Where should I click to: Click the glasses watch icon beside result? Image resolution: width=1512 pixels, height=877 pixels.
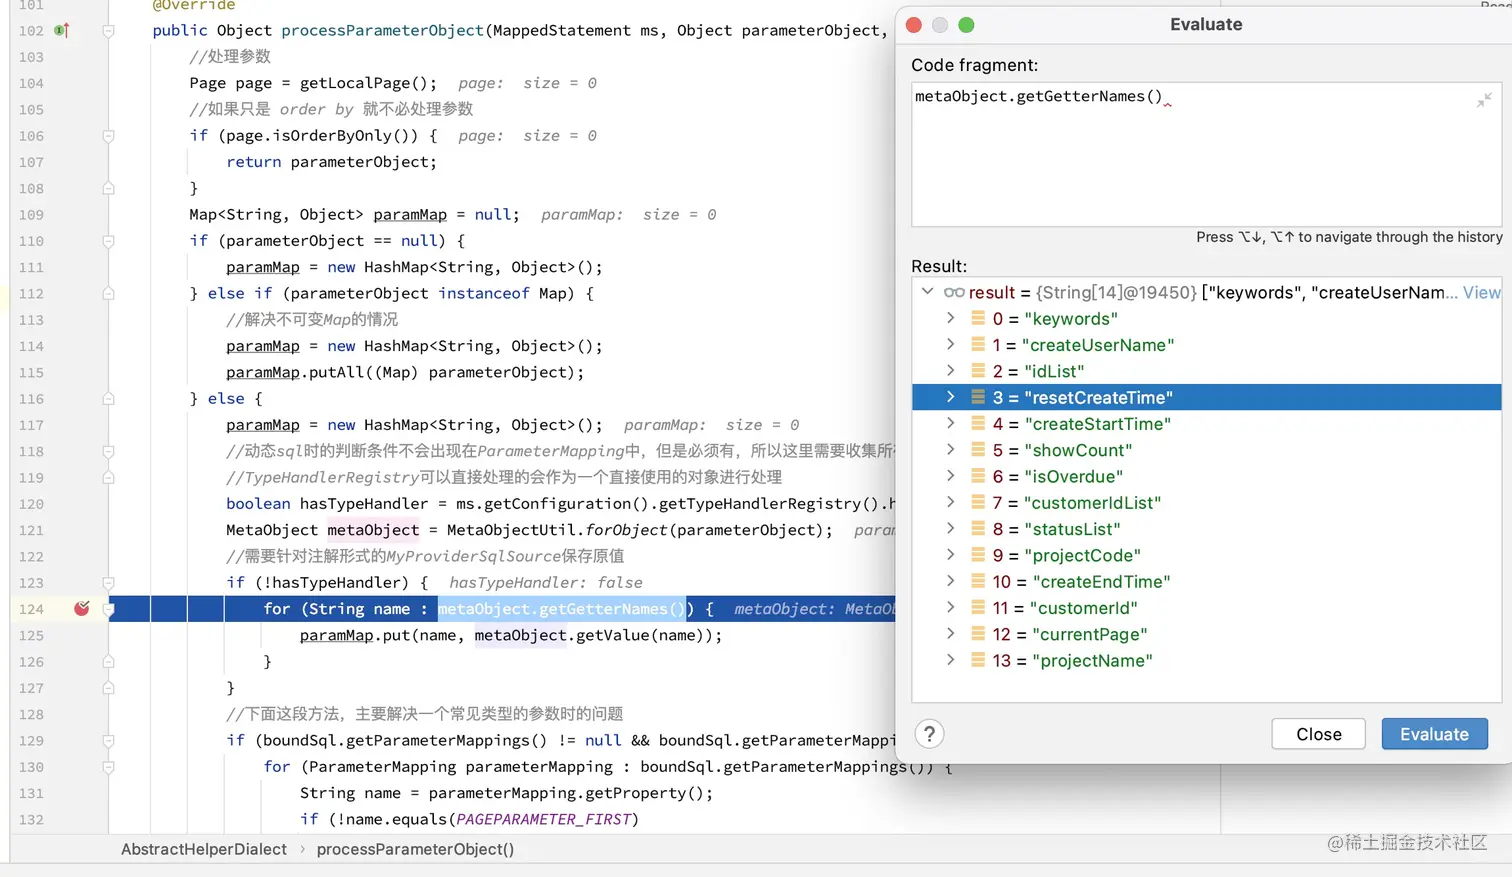[x=954, y=292]
